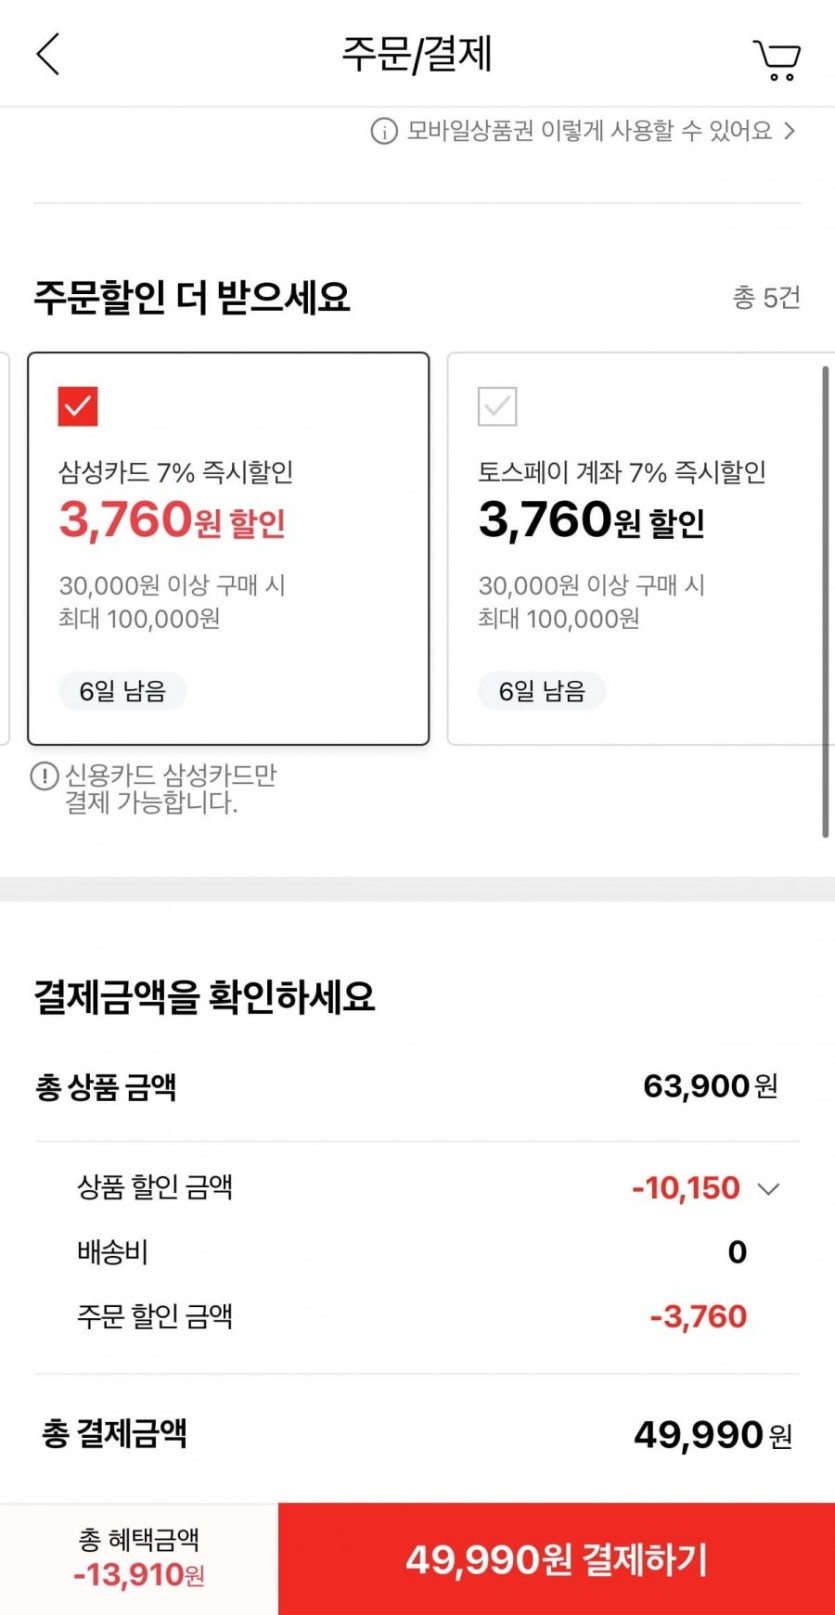Uncheck the 삼성카드 7% 즉시할인 checkbox
The width and height of the screenshot is (835, 1615).
[78, 407]
